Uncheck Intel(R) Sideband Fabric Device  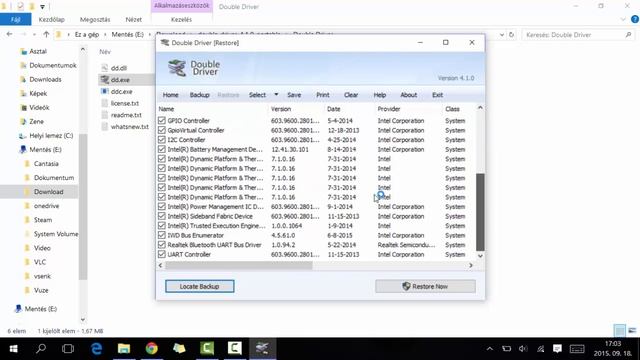[x=162, y=216]
